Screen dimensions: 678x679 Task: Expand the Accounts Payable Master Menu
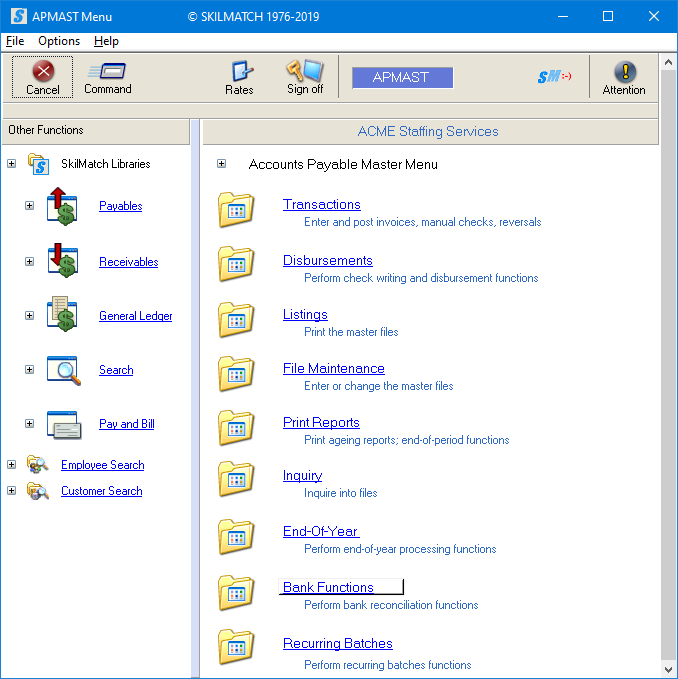(222, 164)
